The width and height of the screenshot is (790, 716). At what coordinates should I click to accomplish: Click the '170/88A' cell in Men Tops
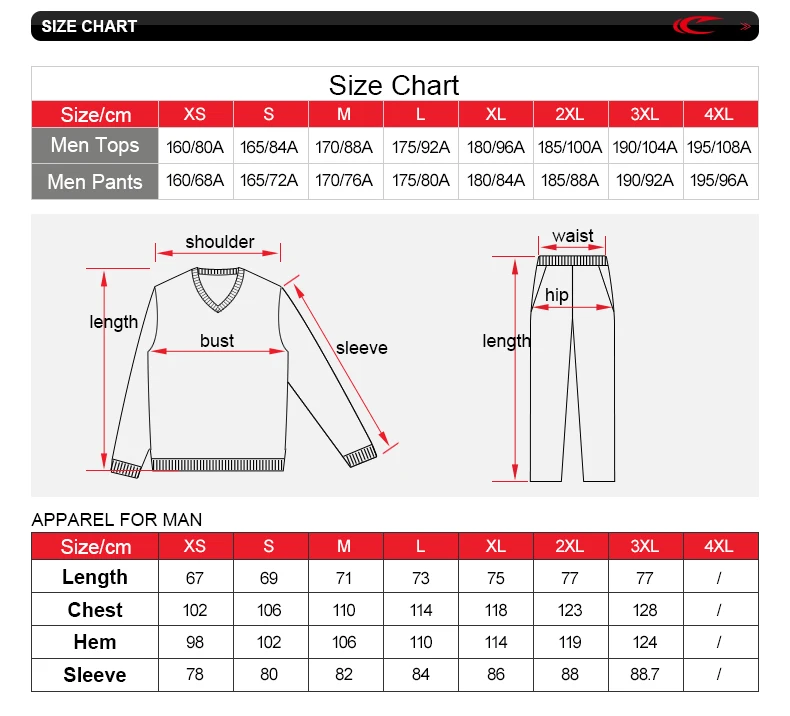tap(344, 147)
